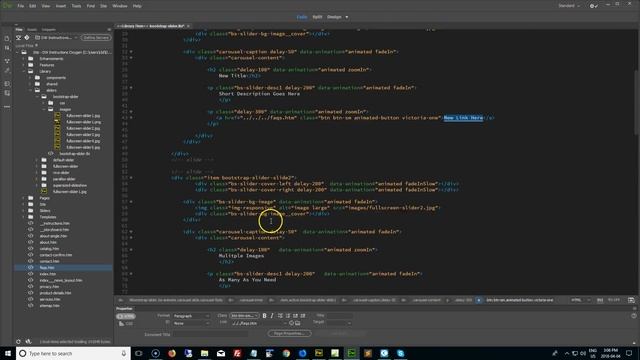
Task: Select bootstrap-slider.lbi in the file tree
Action: (75, 153)
